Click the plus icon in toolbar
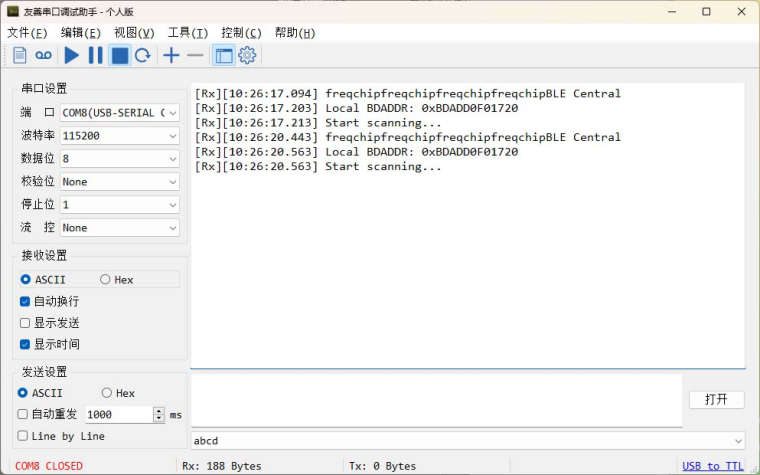Viewport: 760px width, 475px height. [x=172, y=56]
